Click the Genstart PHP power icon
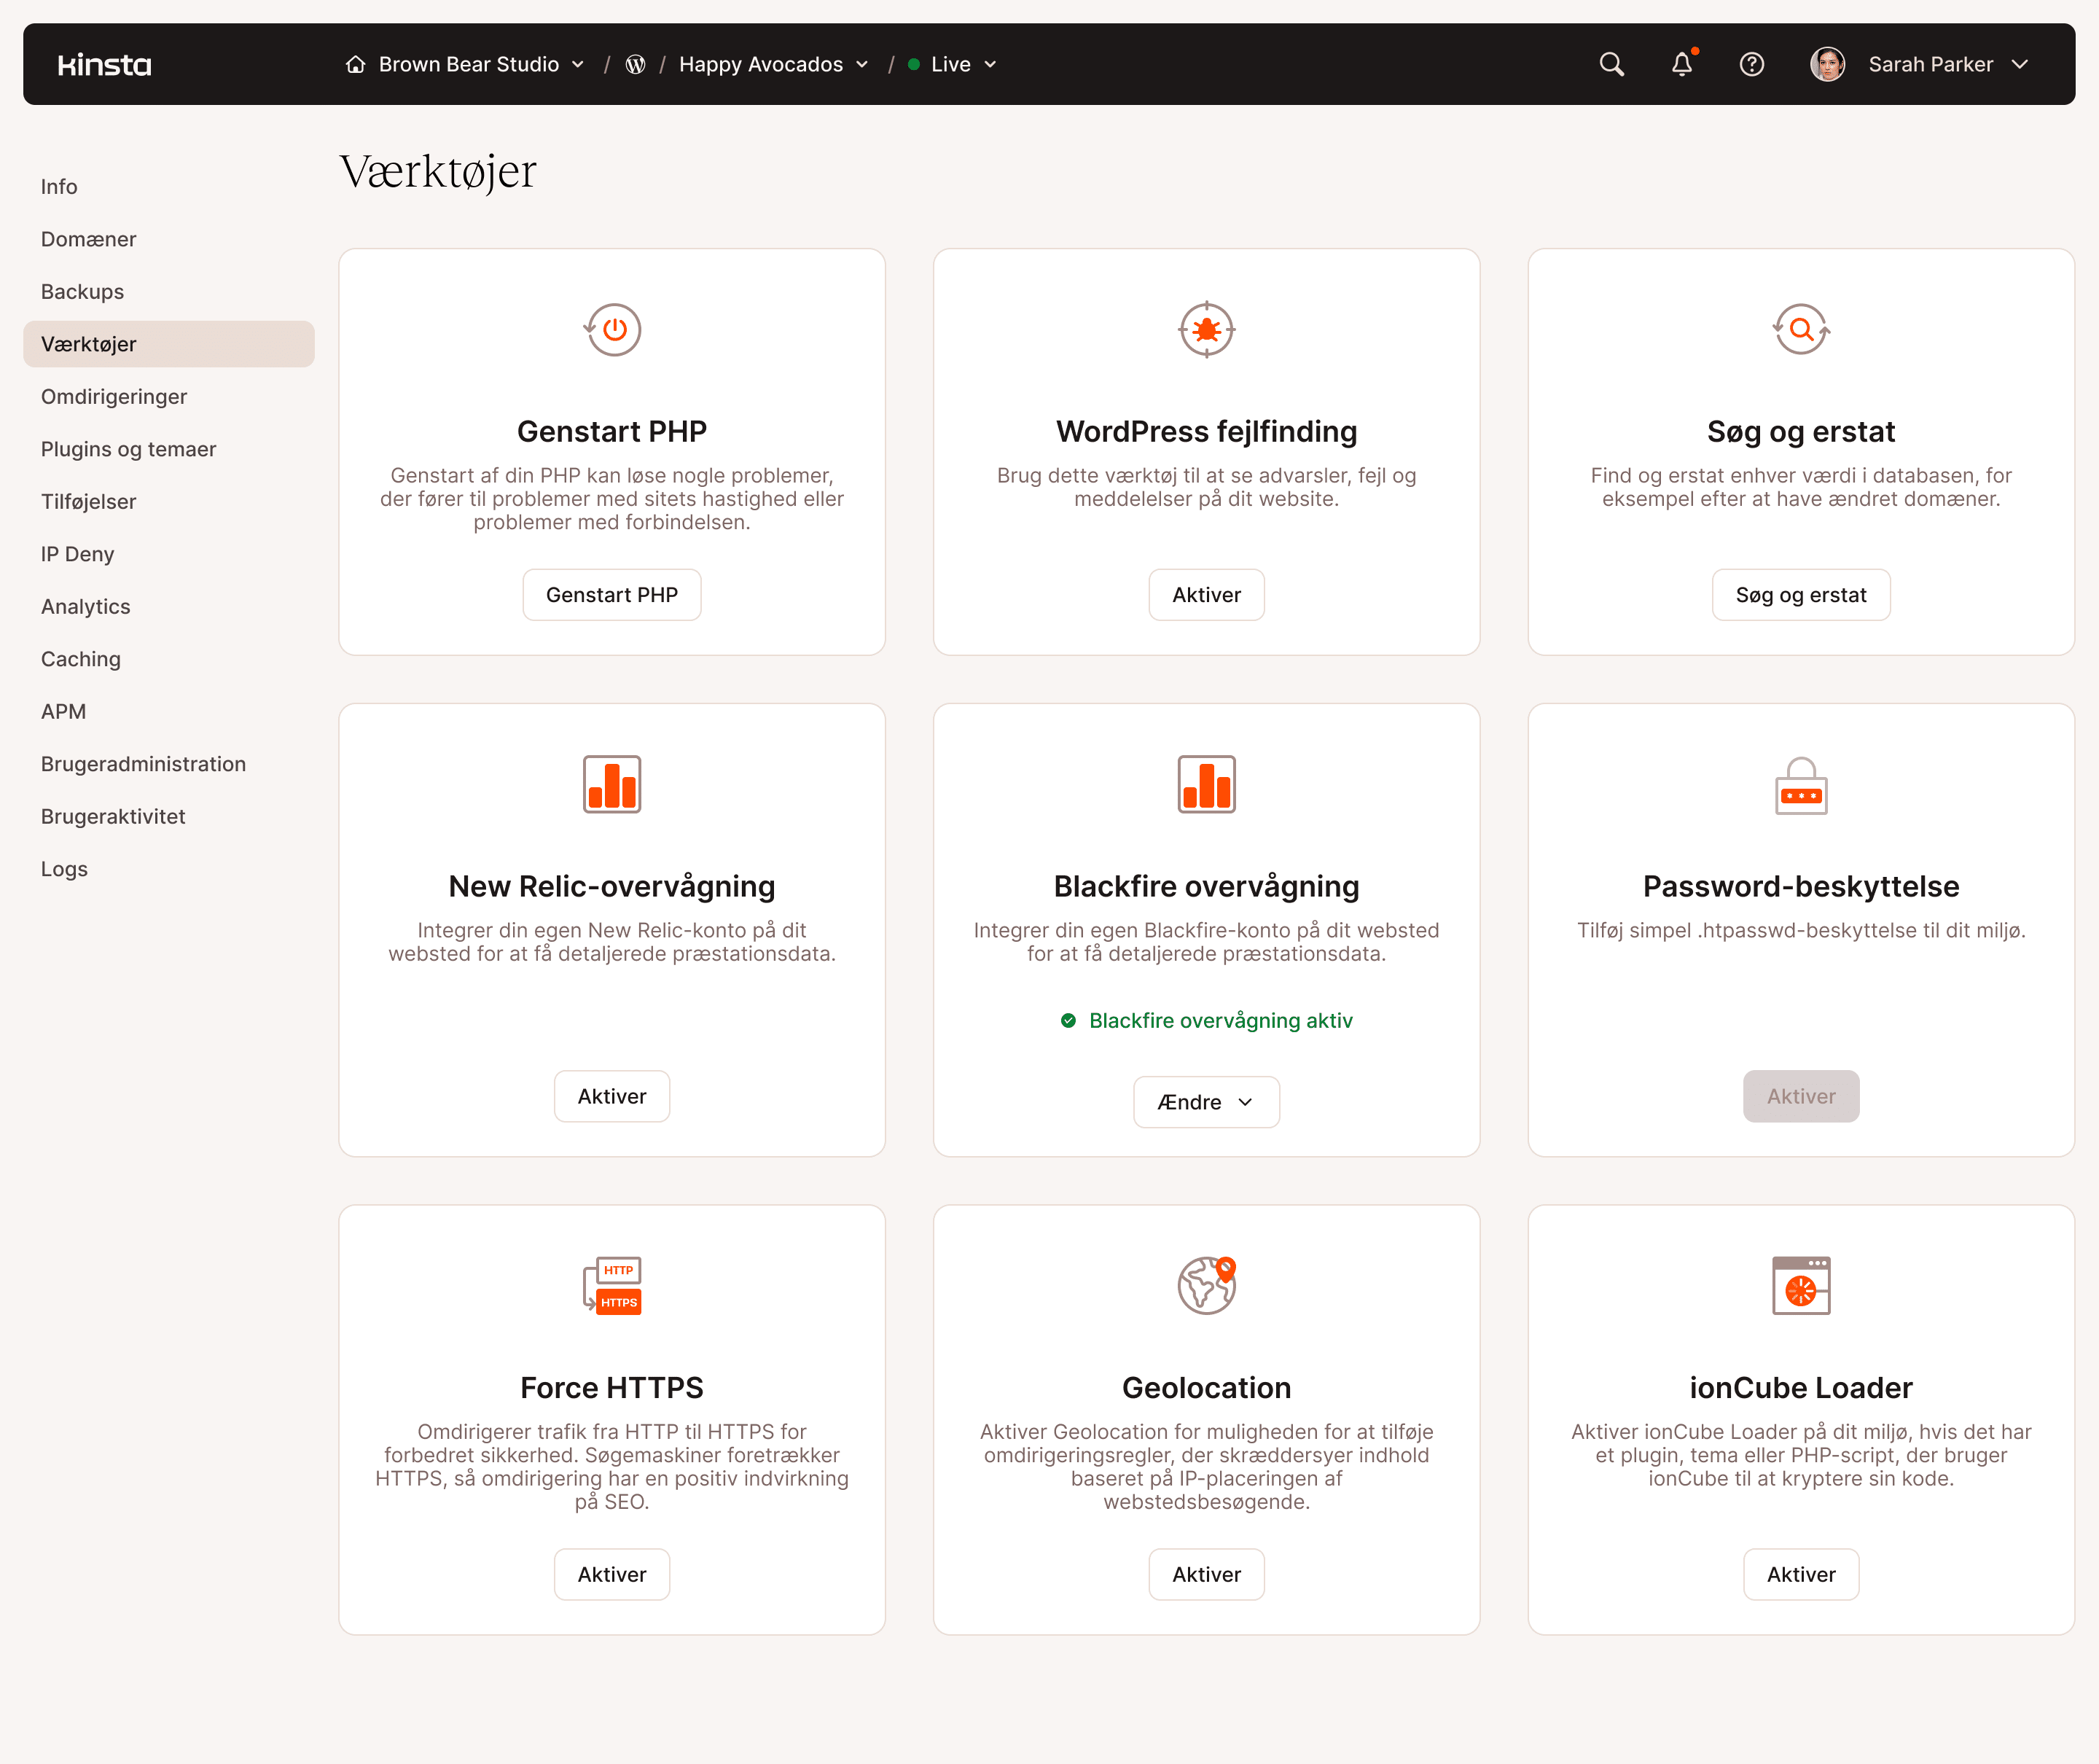The image size is (2099, 1764). [x=611, y=330]
